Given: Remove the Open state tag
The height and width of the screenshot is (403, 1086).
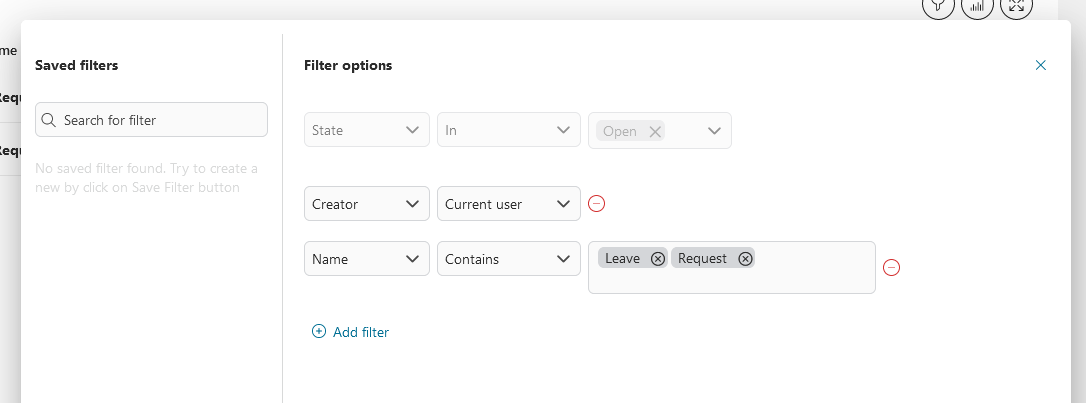Looking at the screenshot, I should tap(655, 131).
